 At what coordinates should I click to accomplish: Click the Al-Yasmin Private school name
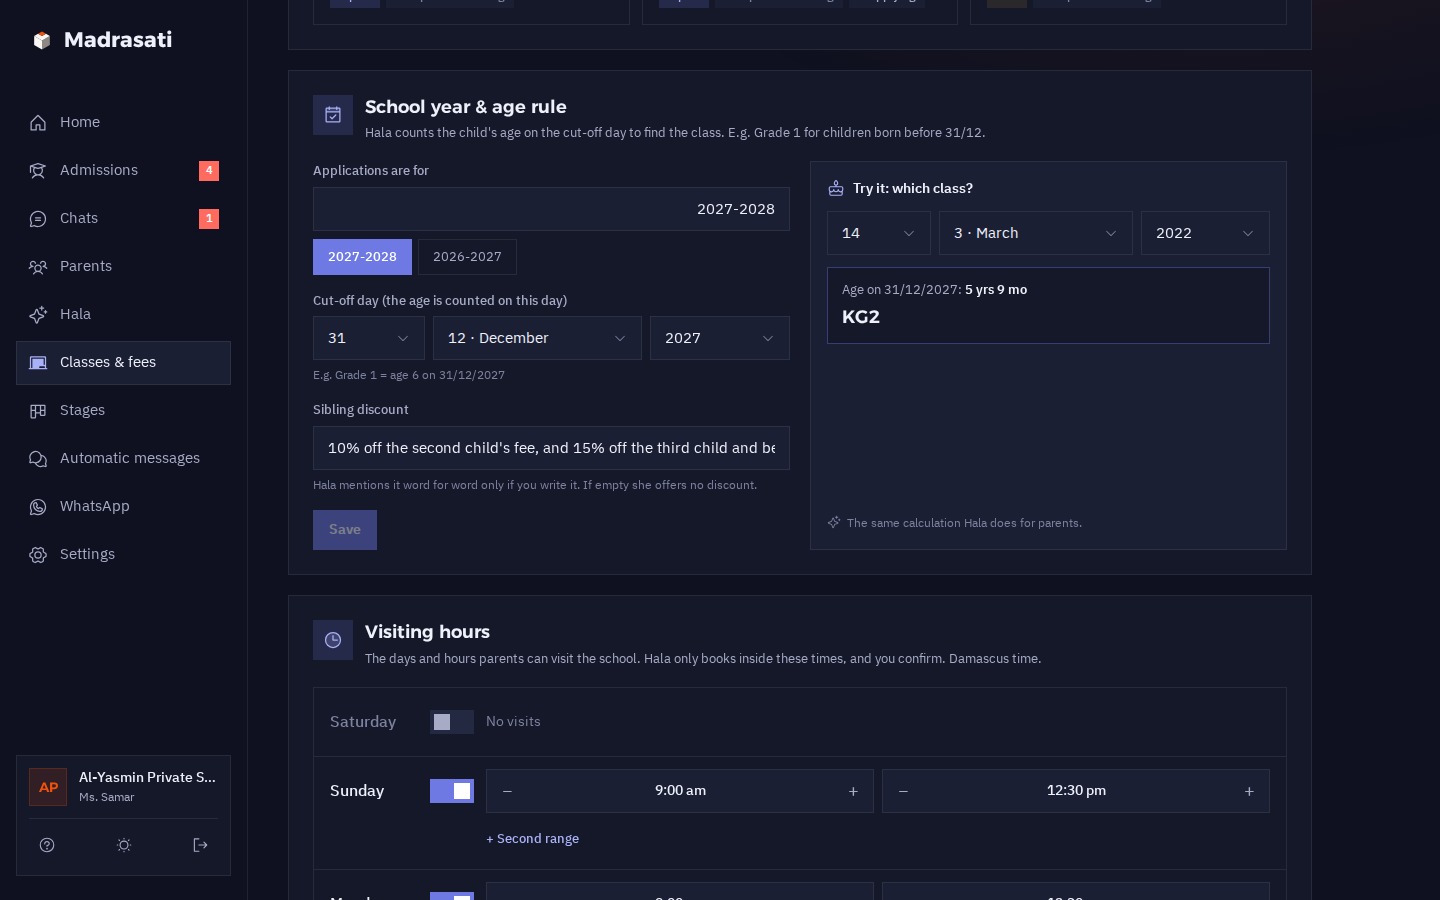tap(147, 777)
